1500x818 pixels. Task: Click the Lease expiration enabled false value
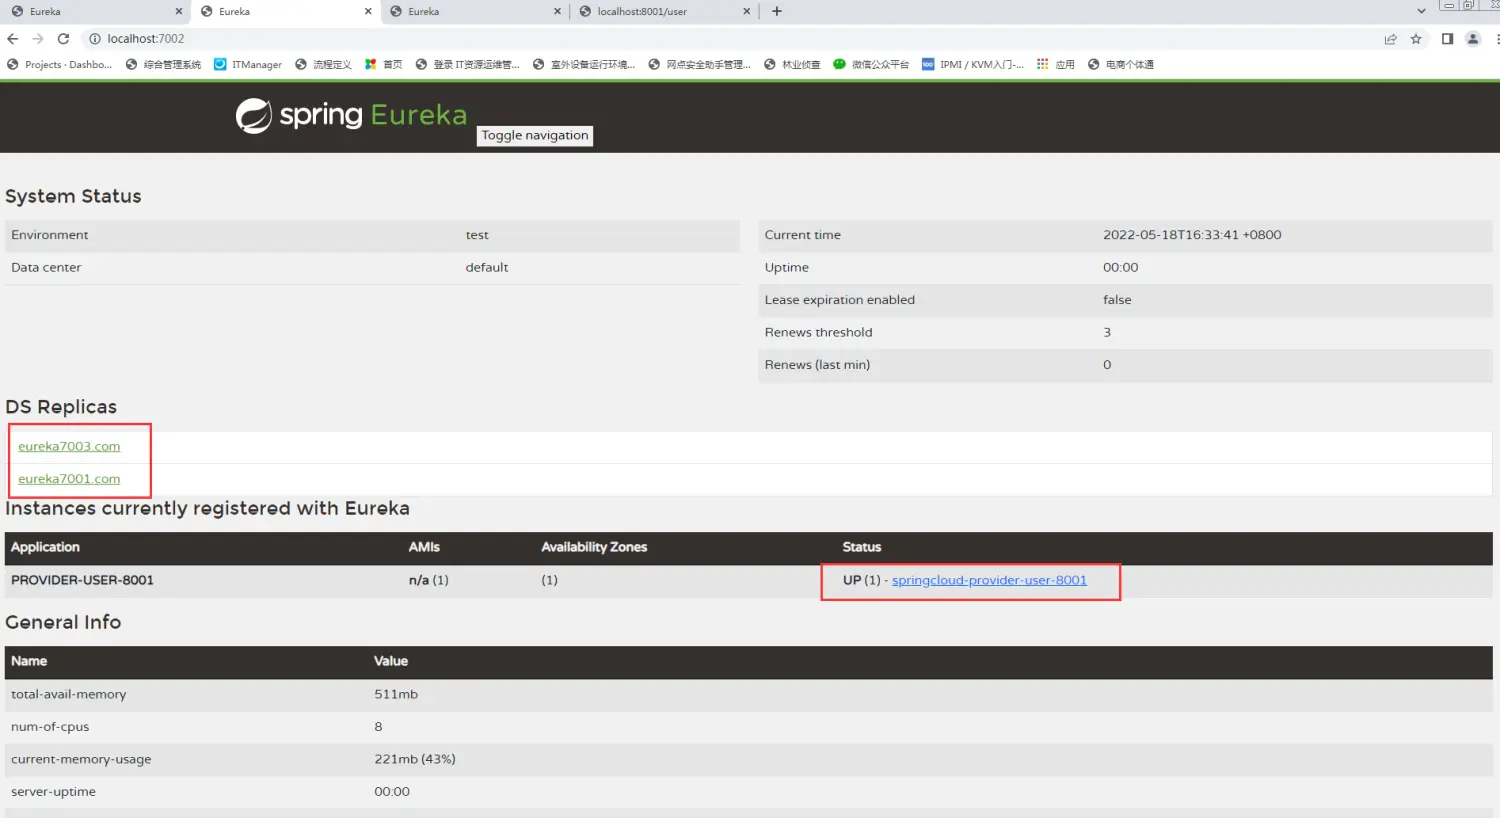(1117, 300)
